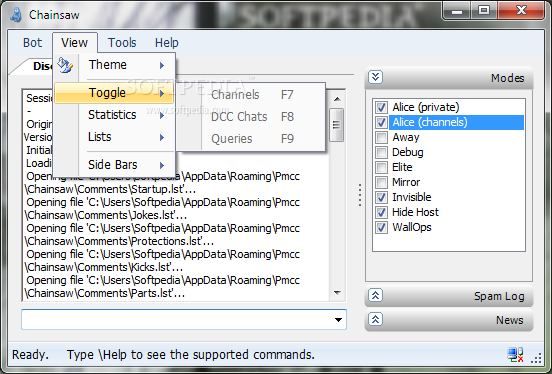Click the log scrollbar down arrow
This screenshot has height=374, width=552.
[x=337, y=293]
